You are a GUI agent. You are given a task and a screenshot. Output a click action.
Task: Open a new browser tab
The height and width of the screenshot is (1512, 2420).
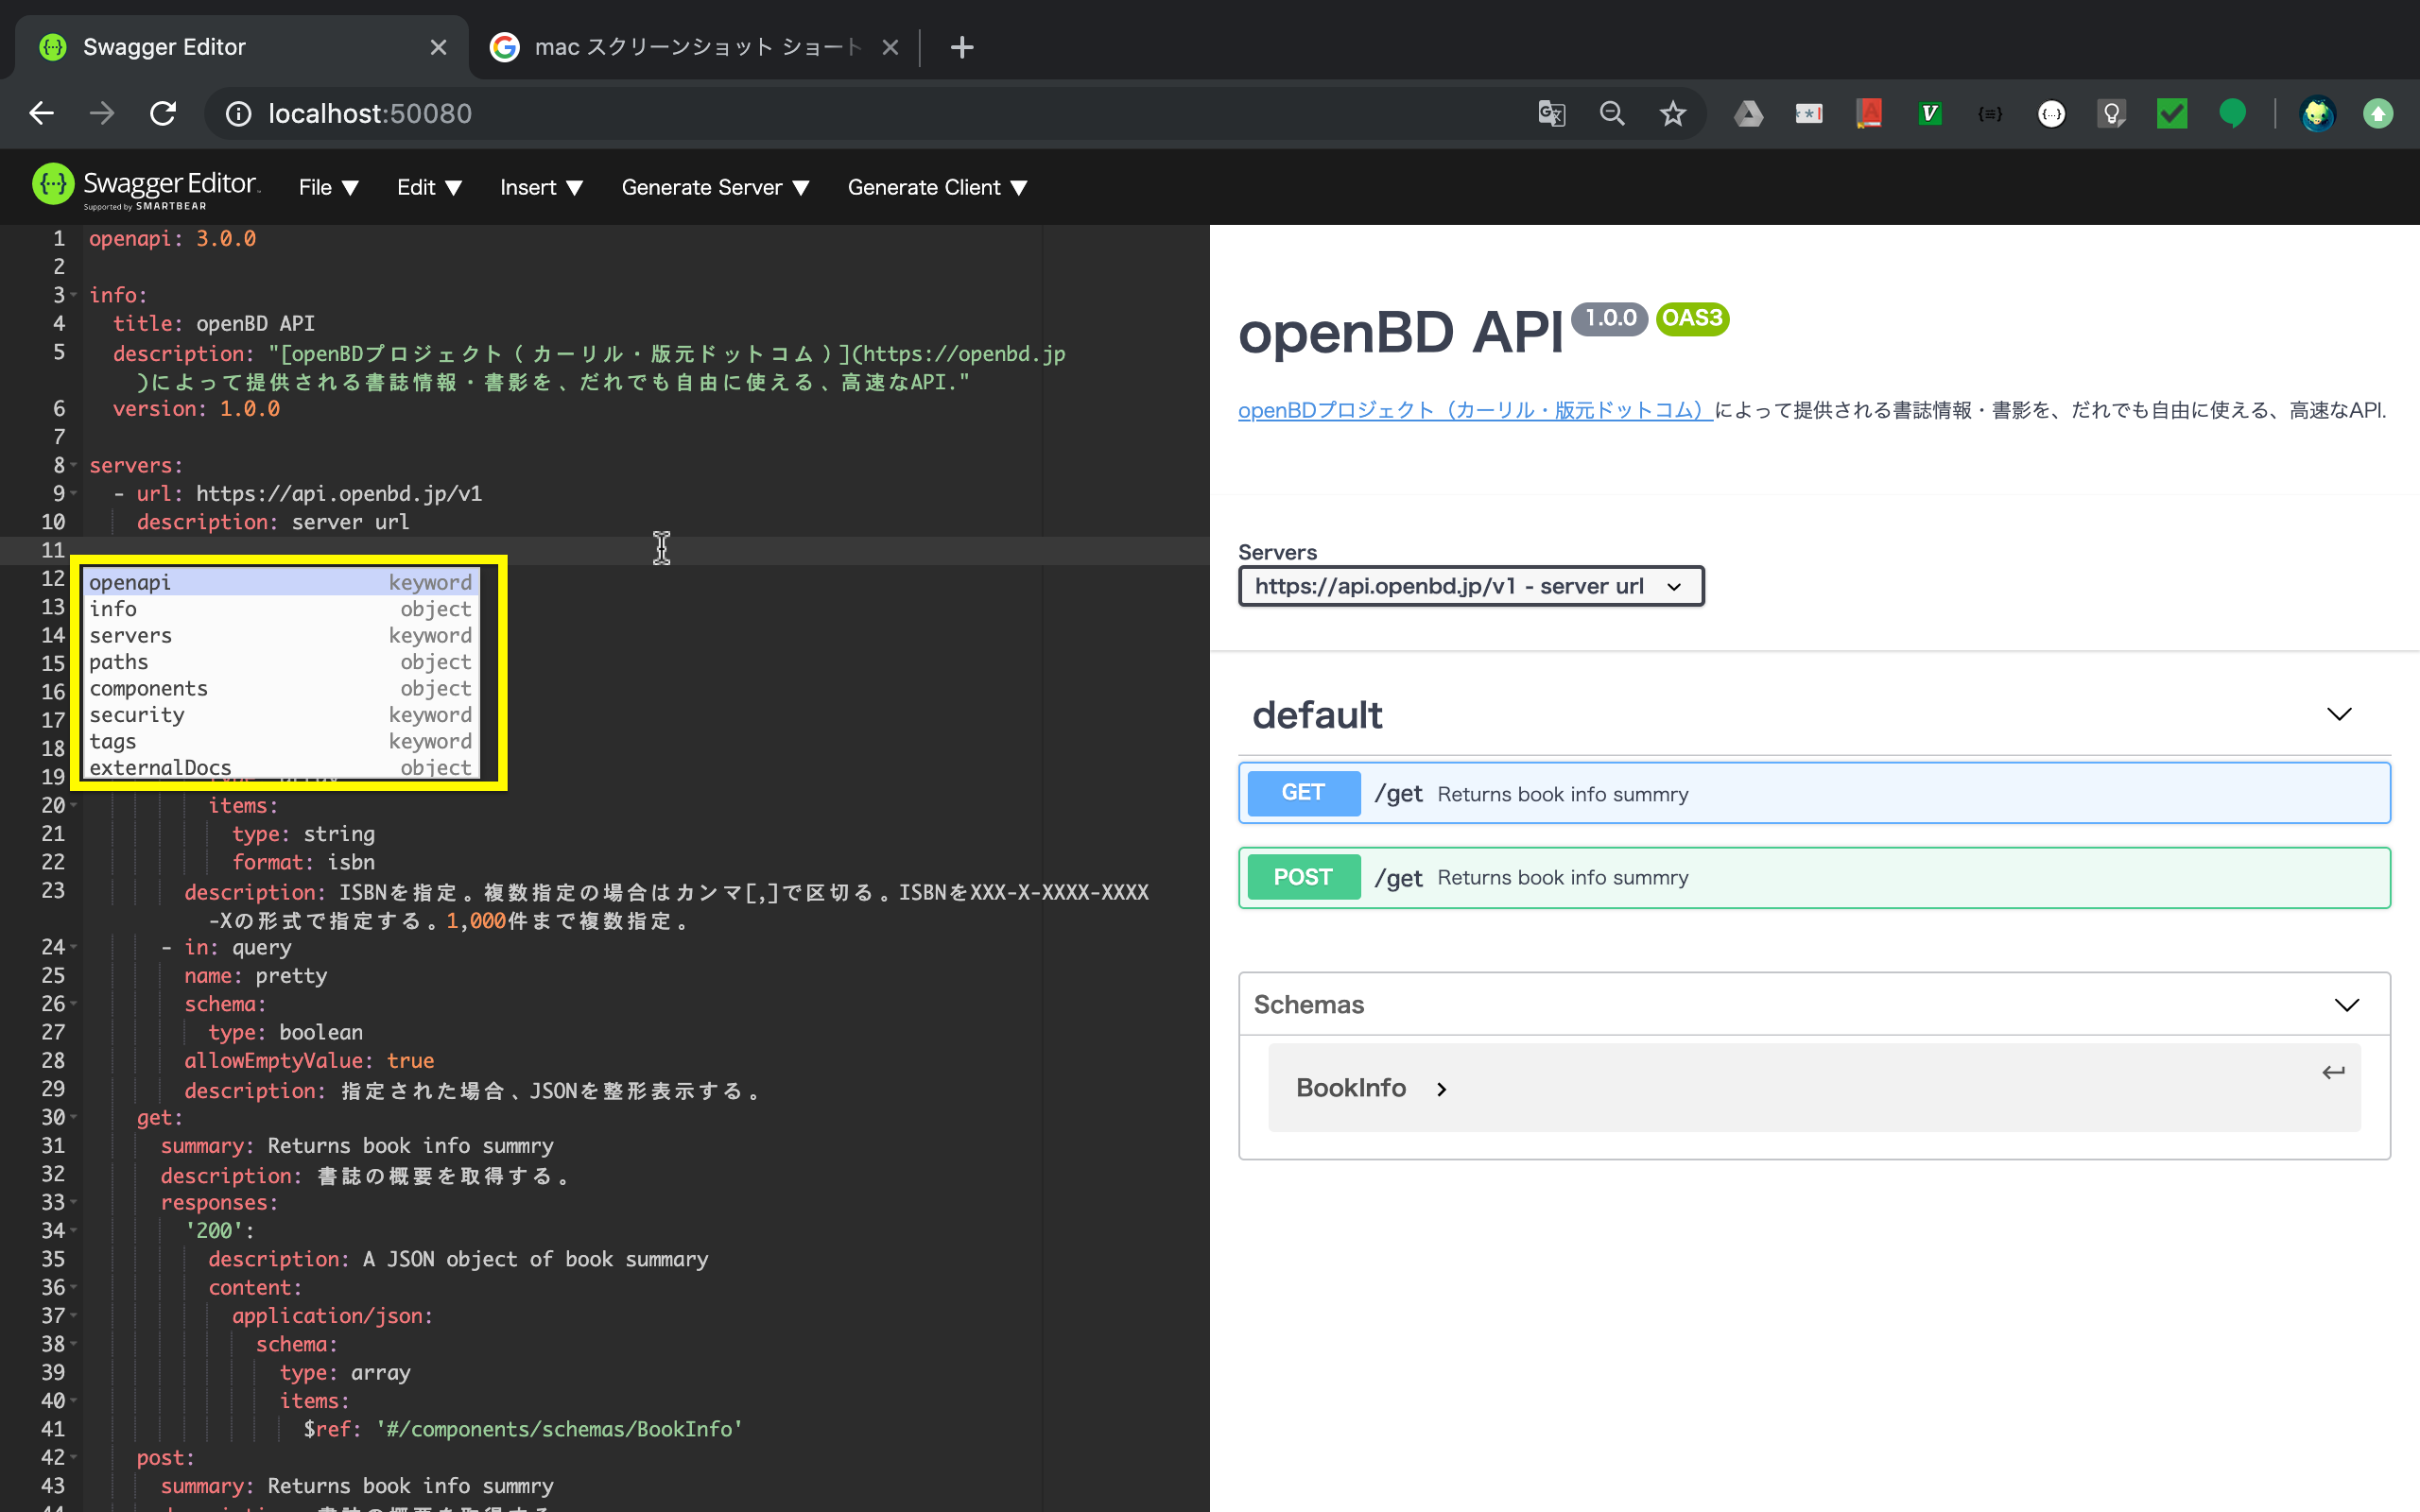(x=961, y=46)
